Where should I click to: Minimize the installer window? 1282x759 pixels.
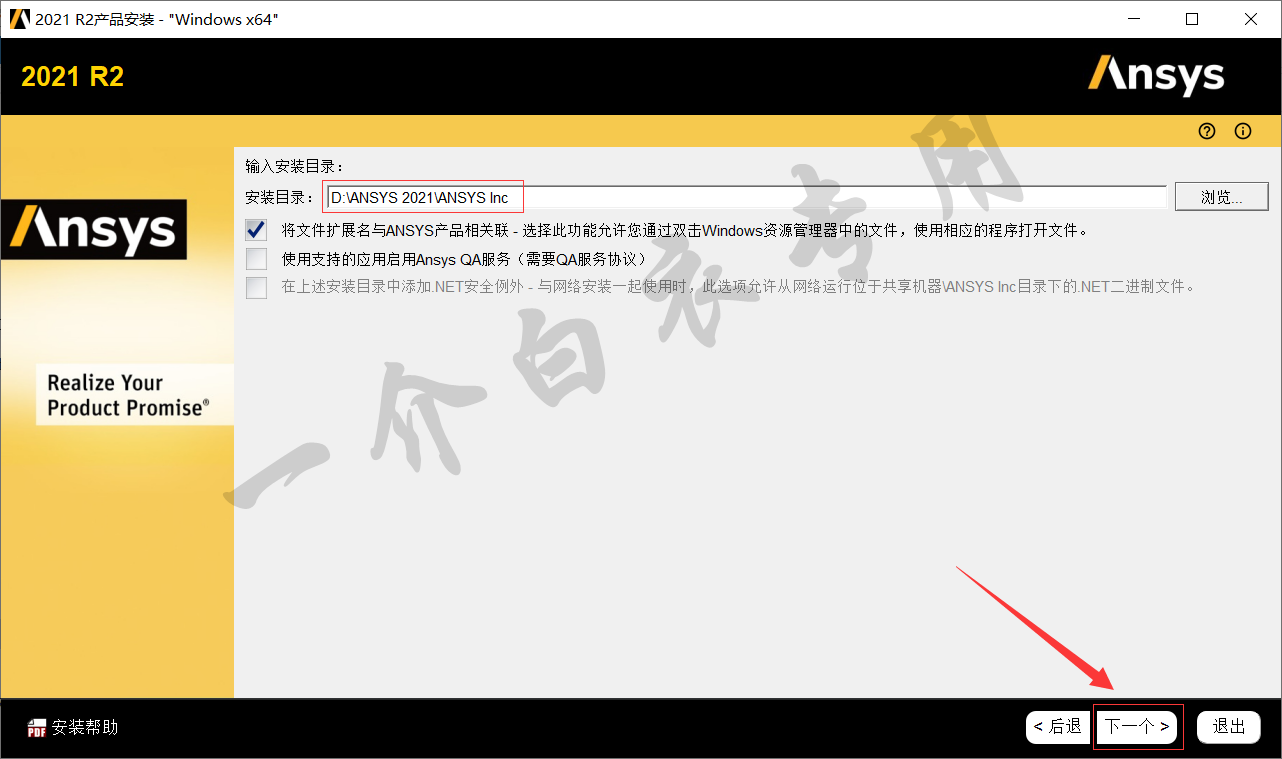1133,19
